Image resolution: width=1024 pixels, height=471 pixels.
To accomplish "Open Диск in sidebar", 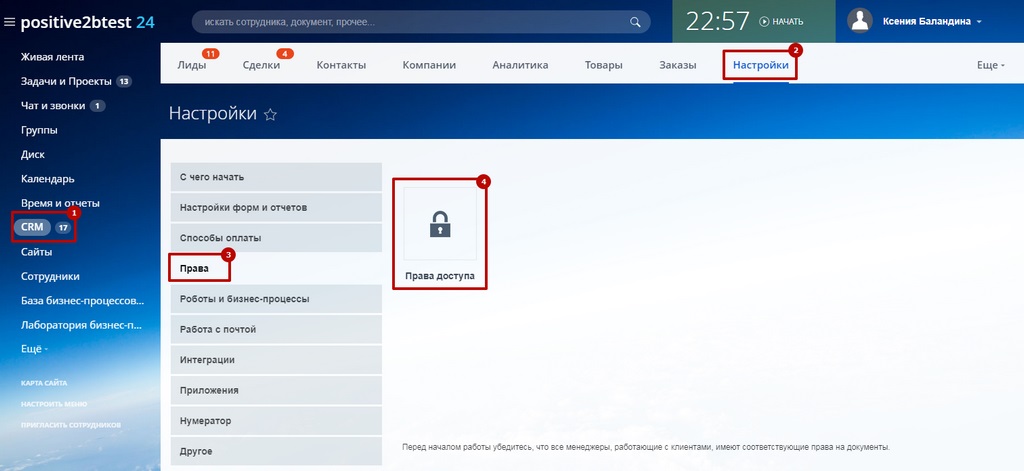I will (x=33, y=154).
